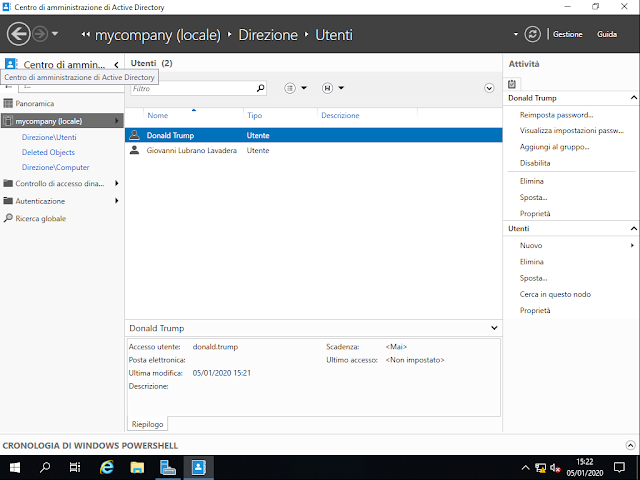Select the Riepilogo tab

coord(147,424)
